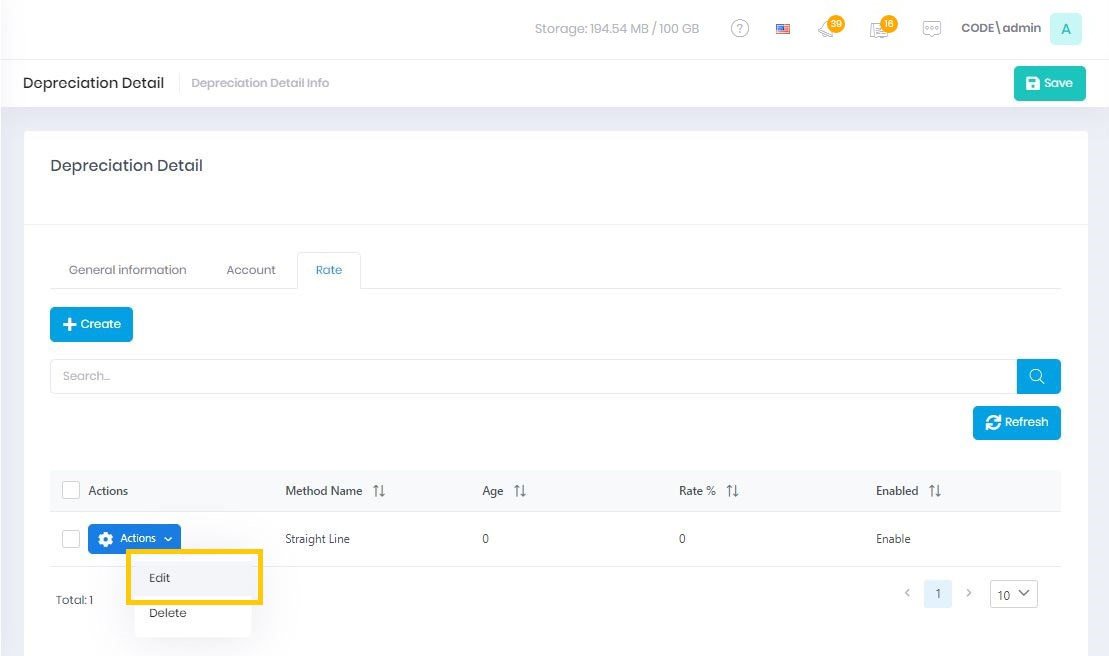Choose Edit from the Actions menu

pos(160,578)
